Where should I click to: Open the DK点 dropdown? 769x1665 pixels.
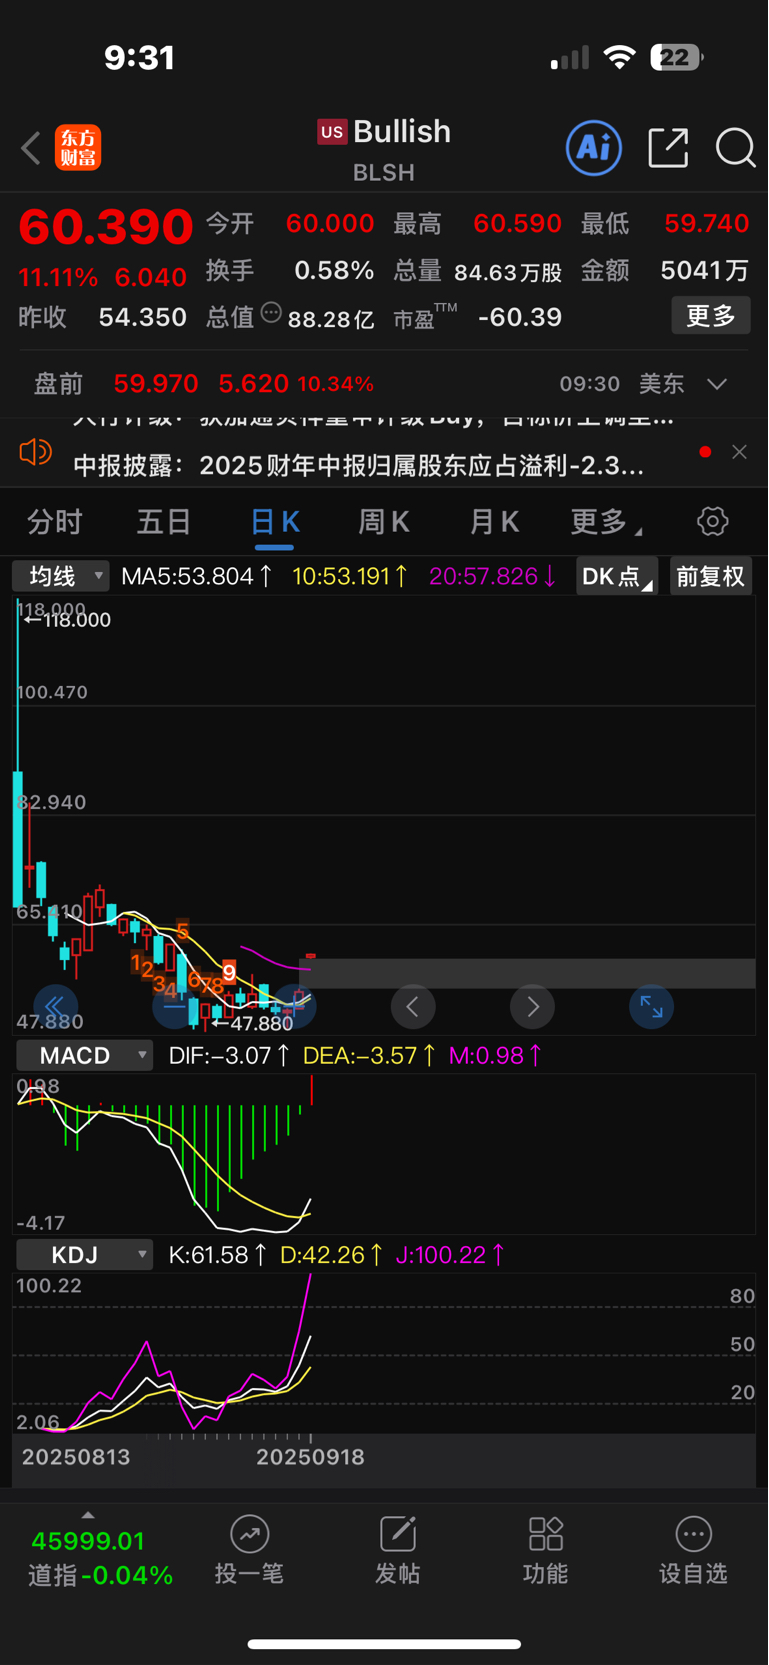[x=617, y=576]
